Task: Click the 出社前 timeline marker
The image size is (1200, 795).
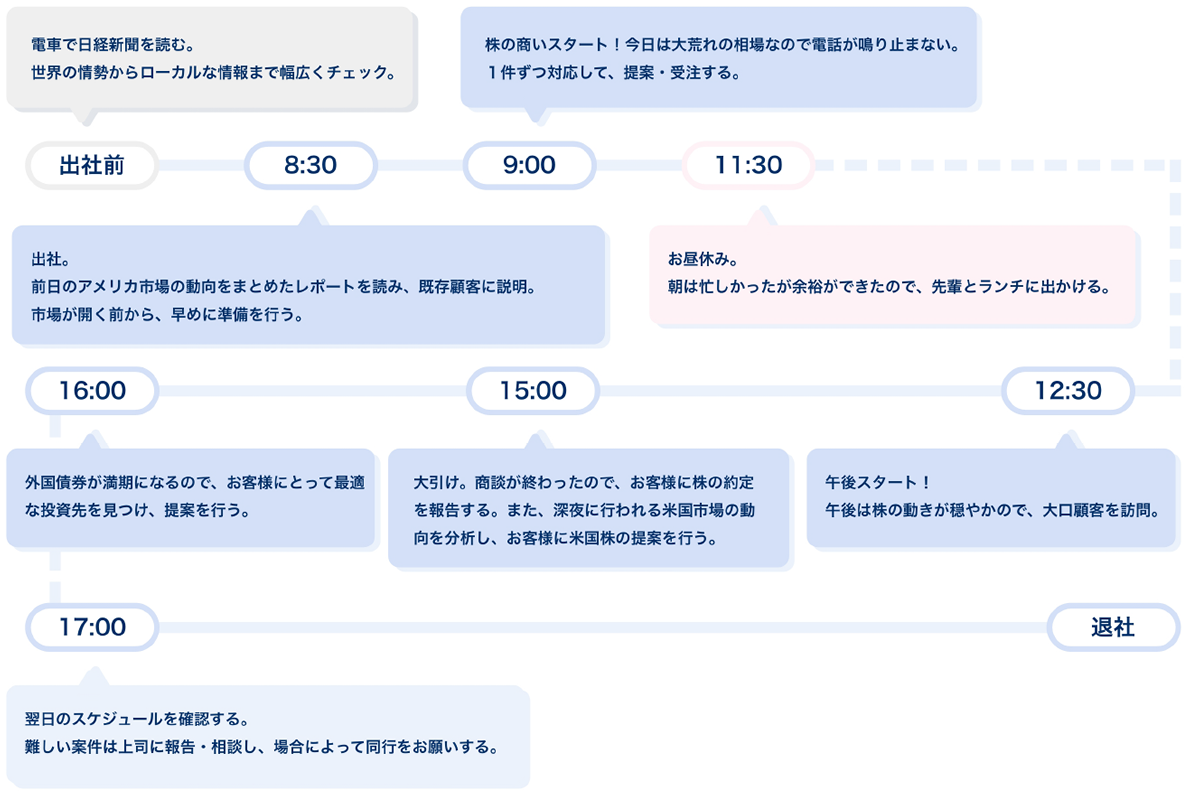Action: 92,165
